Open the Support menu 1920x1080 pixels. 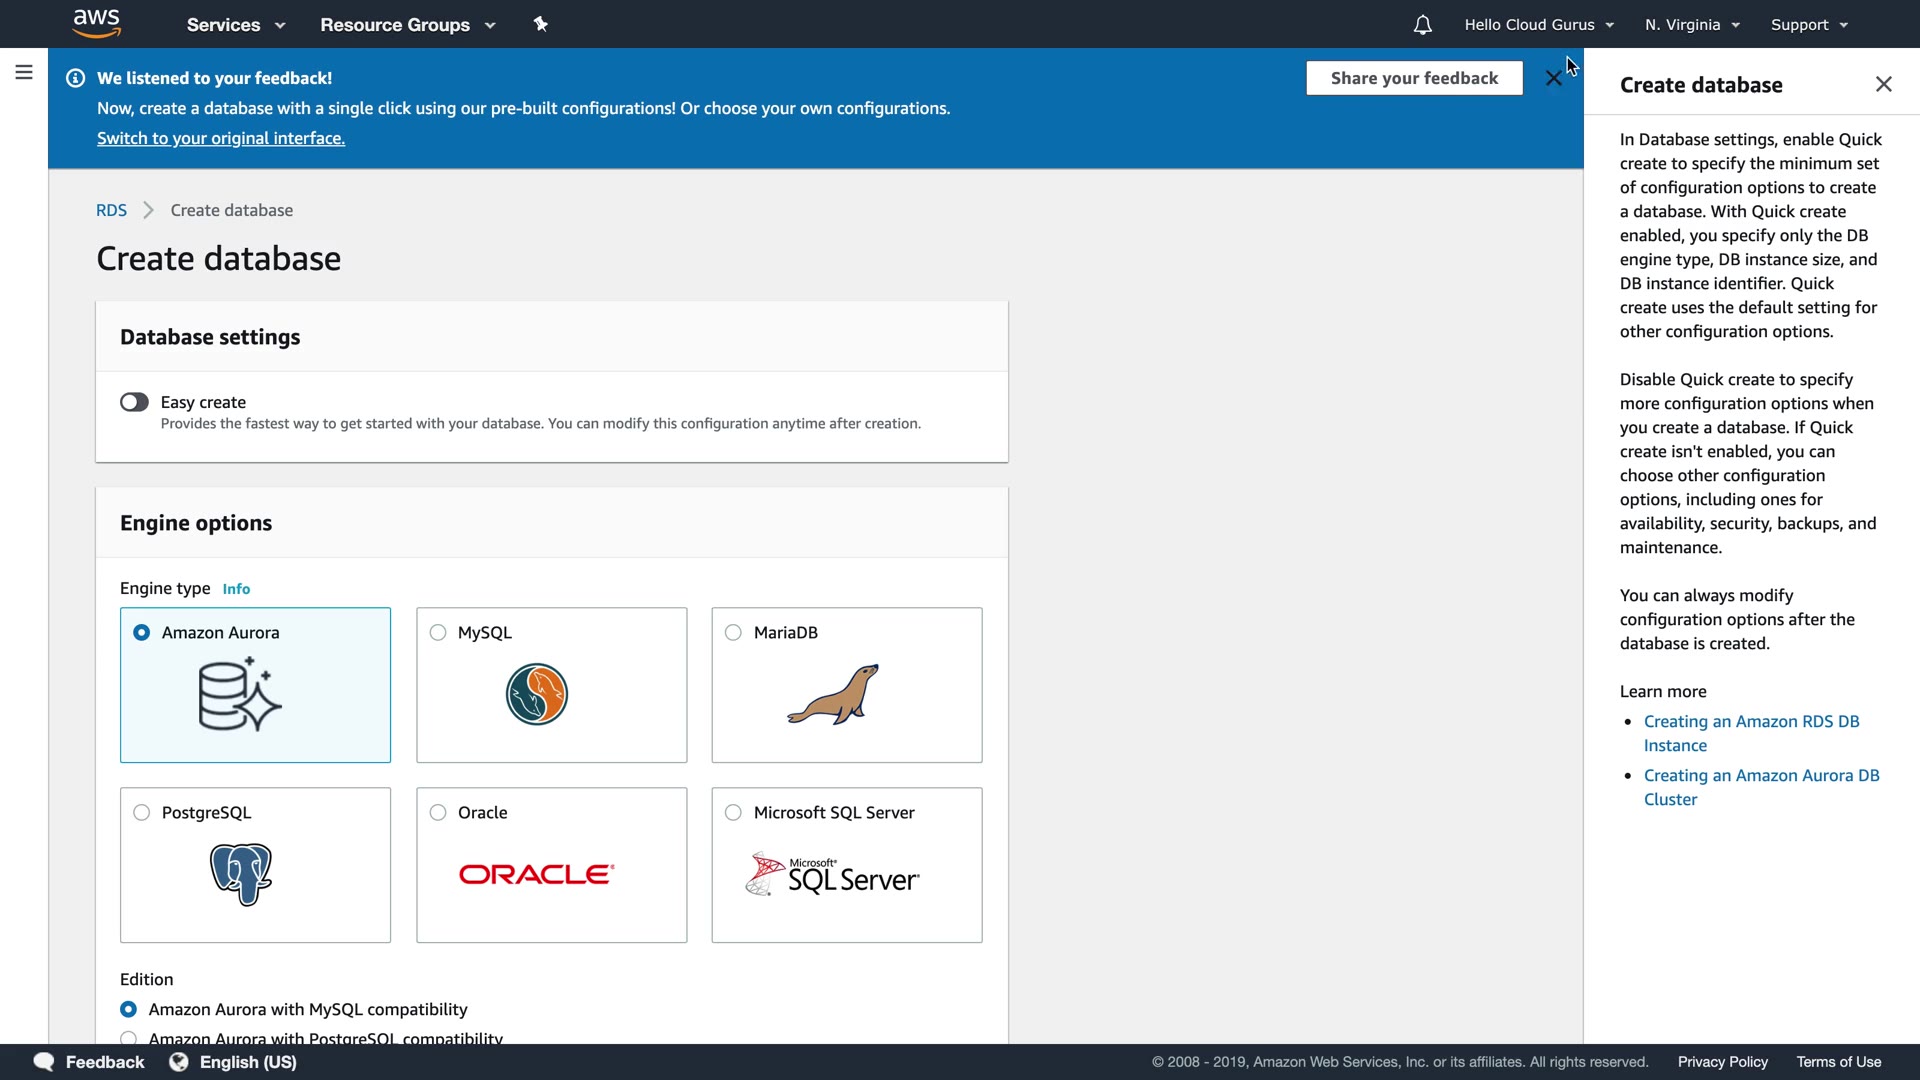click(1809, 25)
